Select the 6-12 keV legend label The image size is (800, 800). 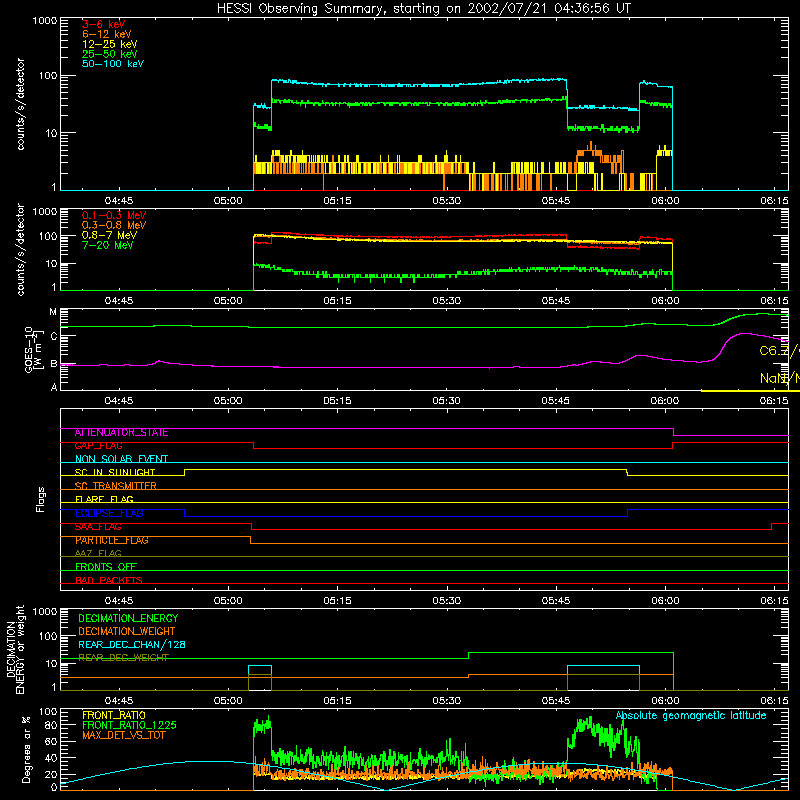[x=106, y=34]
